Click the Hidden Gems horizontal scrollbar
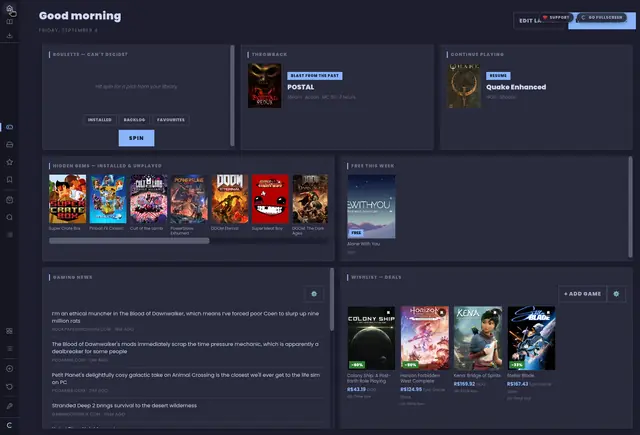The image size is (640, 435). (129, 241)
